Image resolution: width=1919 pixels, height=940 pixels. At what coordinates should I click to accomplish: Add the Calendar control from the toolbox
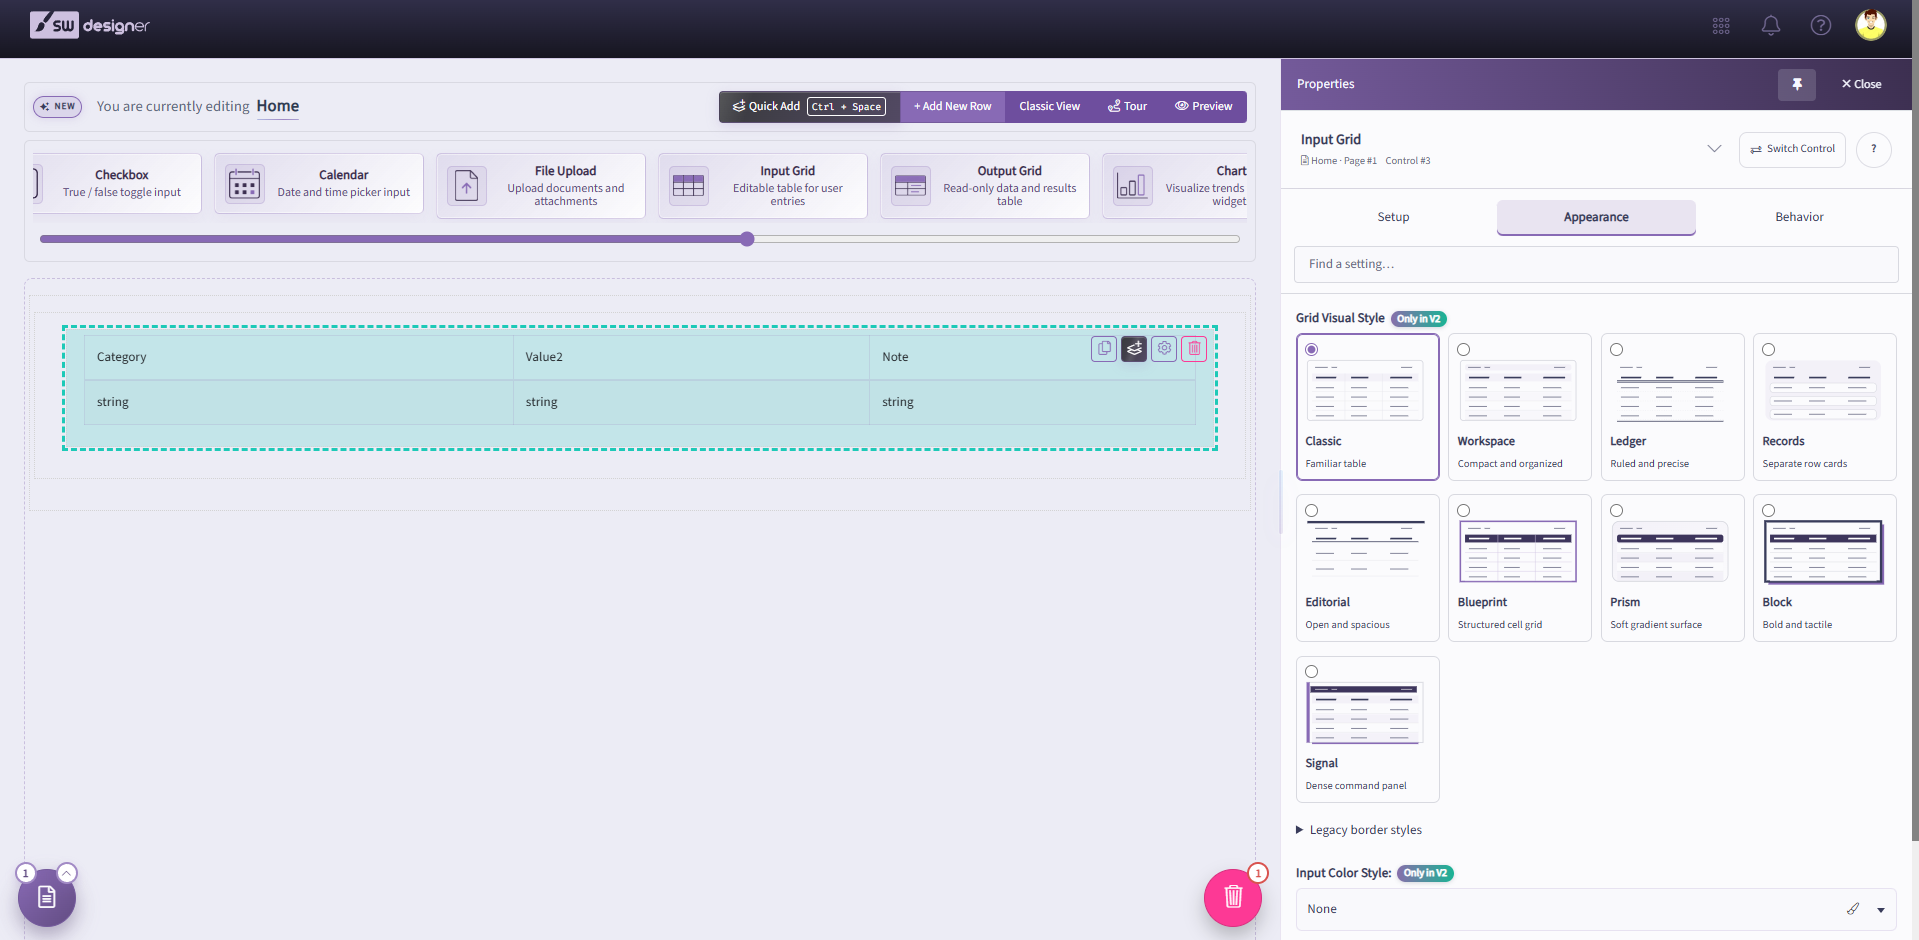coord(319,184)
